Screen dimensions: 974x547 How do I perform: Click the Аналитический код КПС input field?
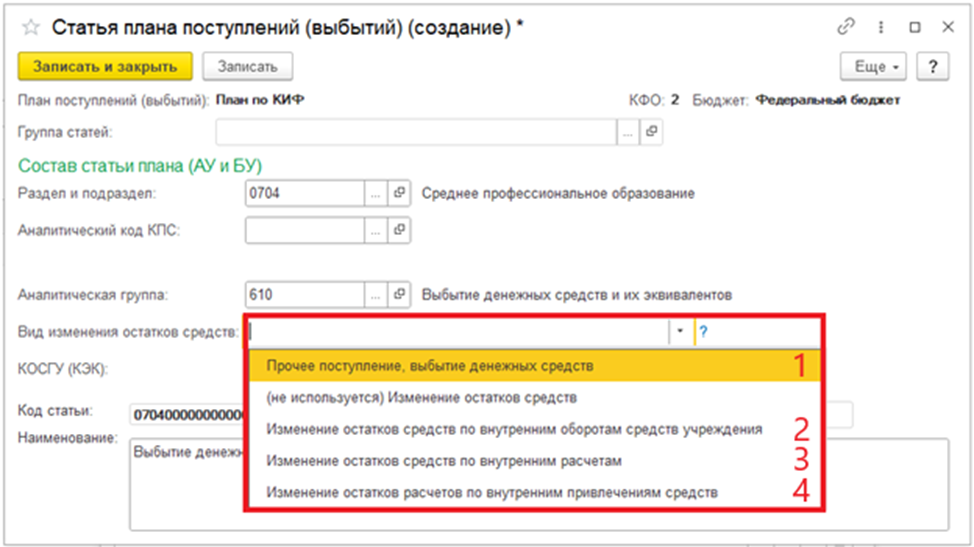pos(304,230)
